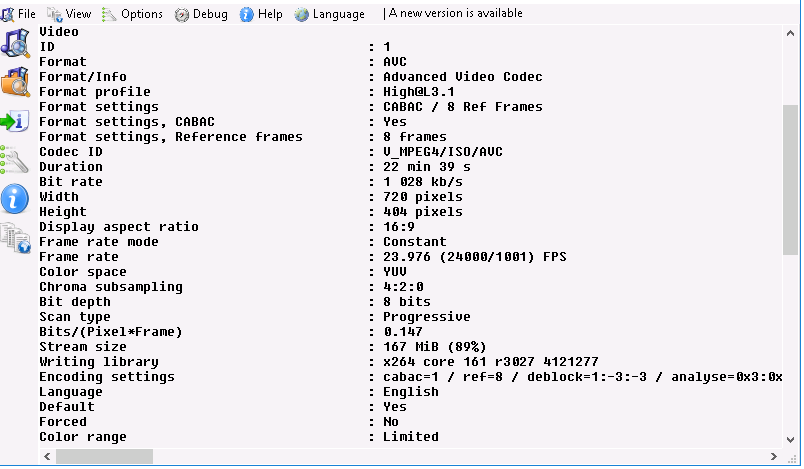Click the 'English' language value
Viewport: 804px width, 469px height.
point(411,392)
